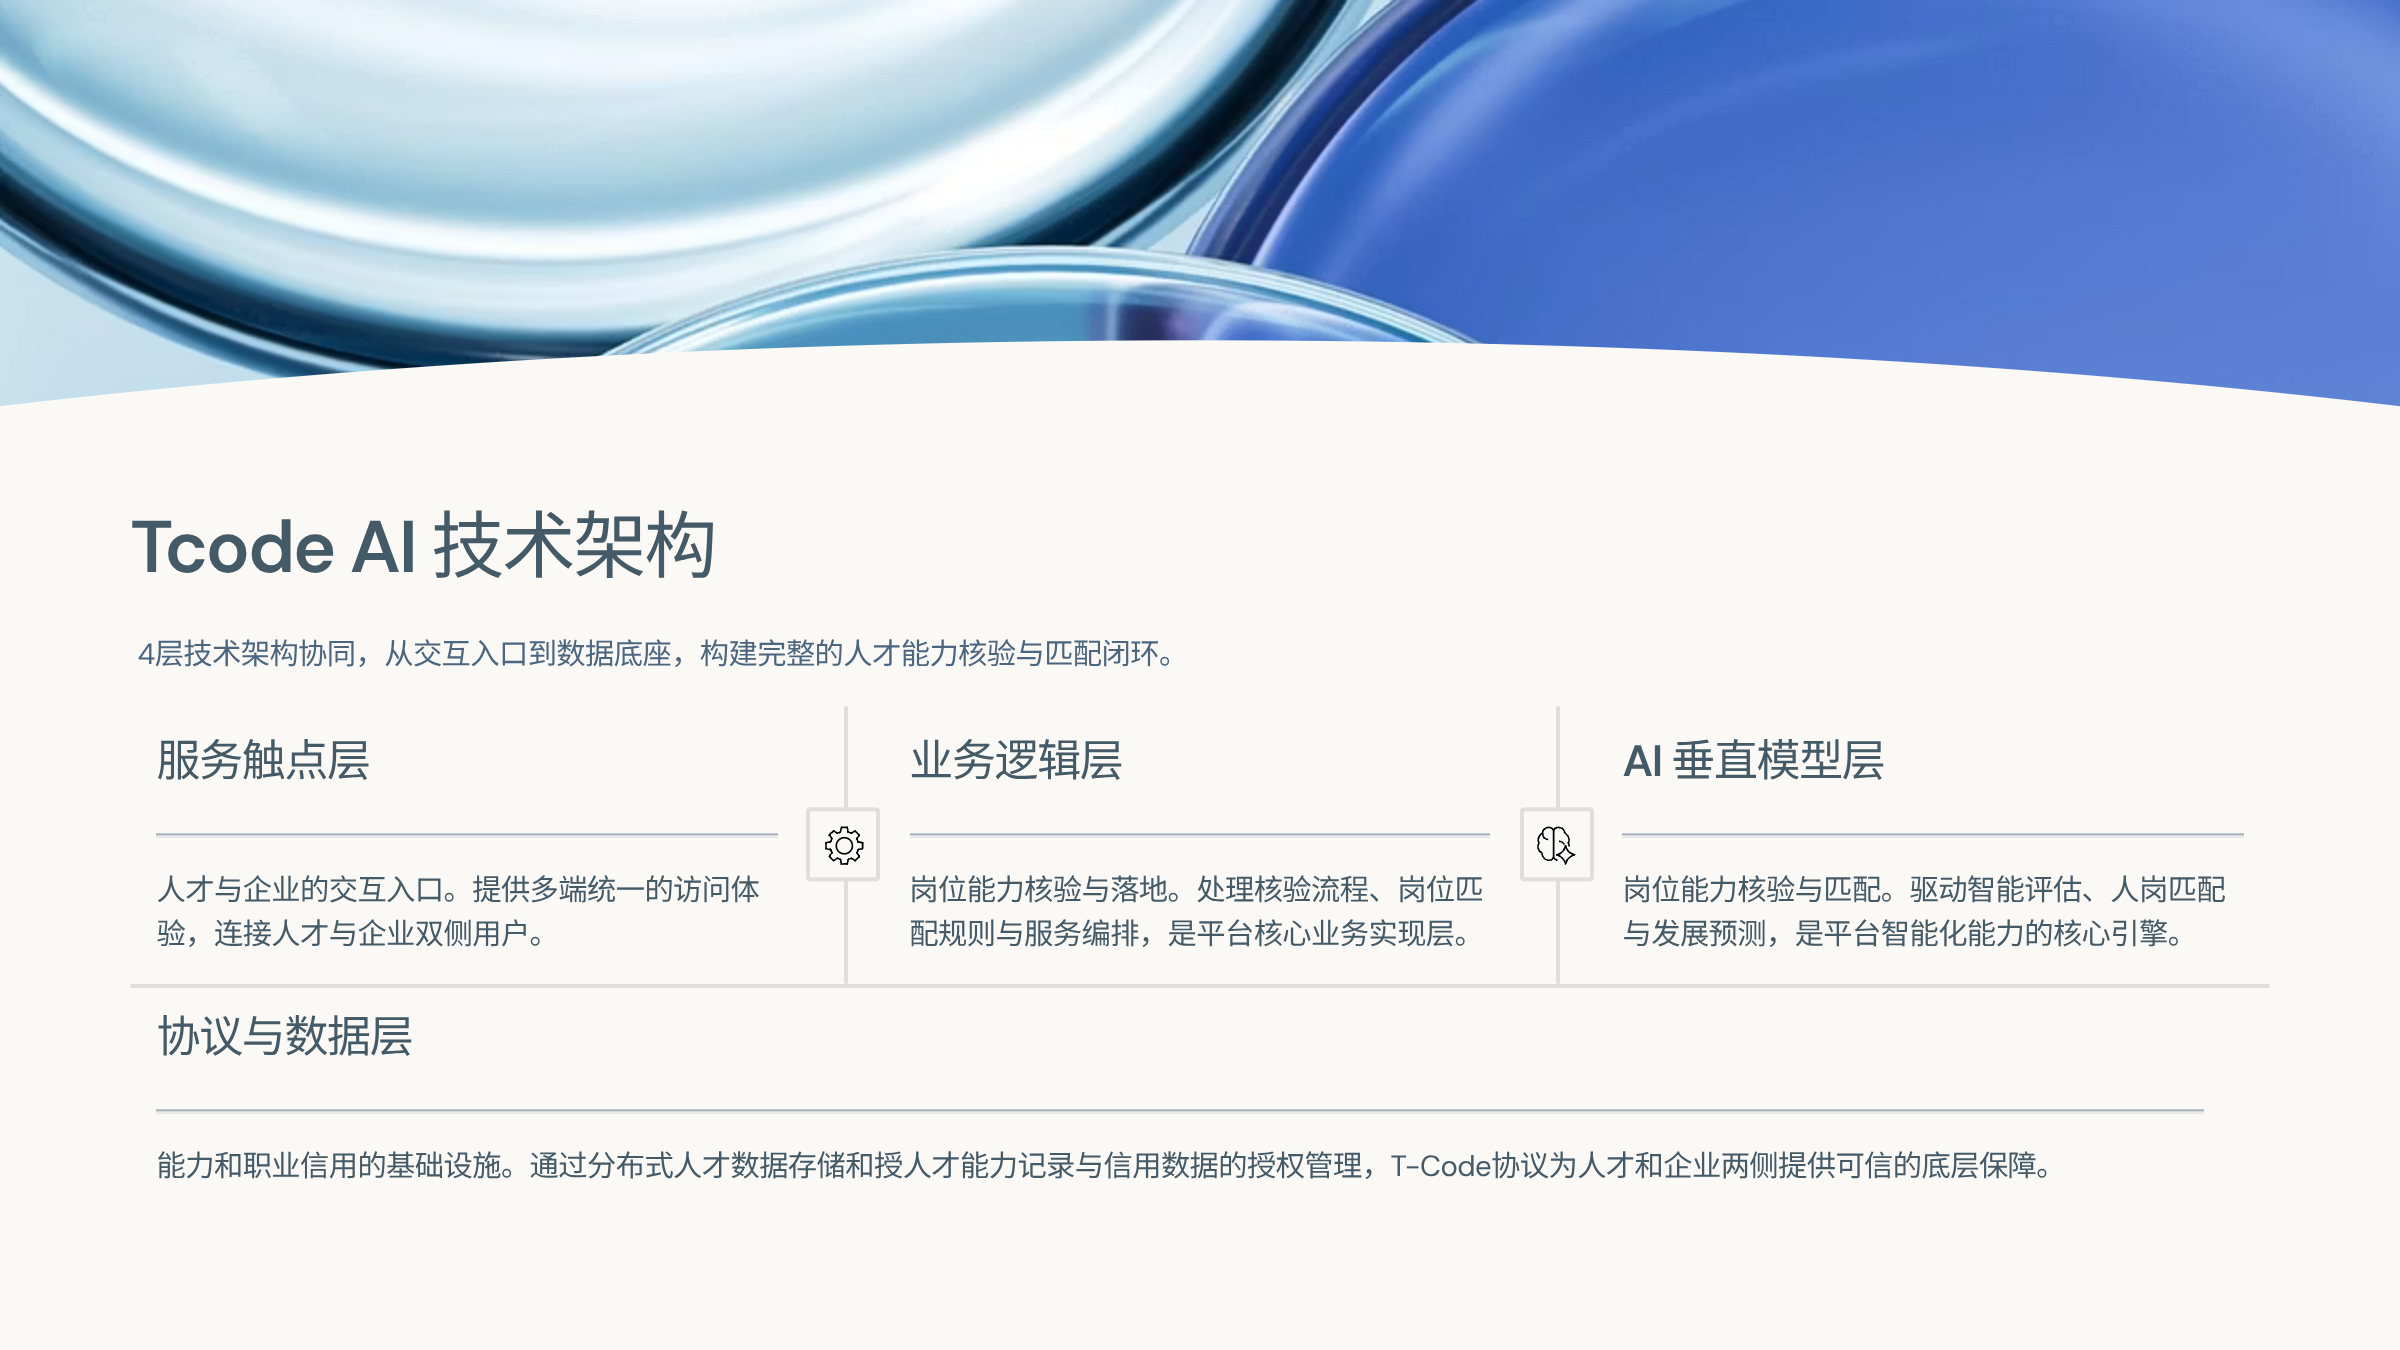
Task: Select the divider line under "AI 垂直模型层"
Action: pos(1932,834)
